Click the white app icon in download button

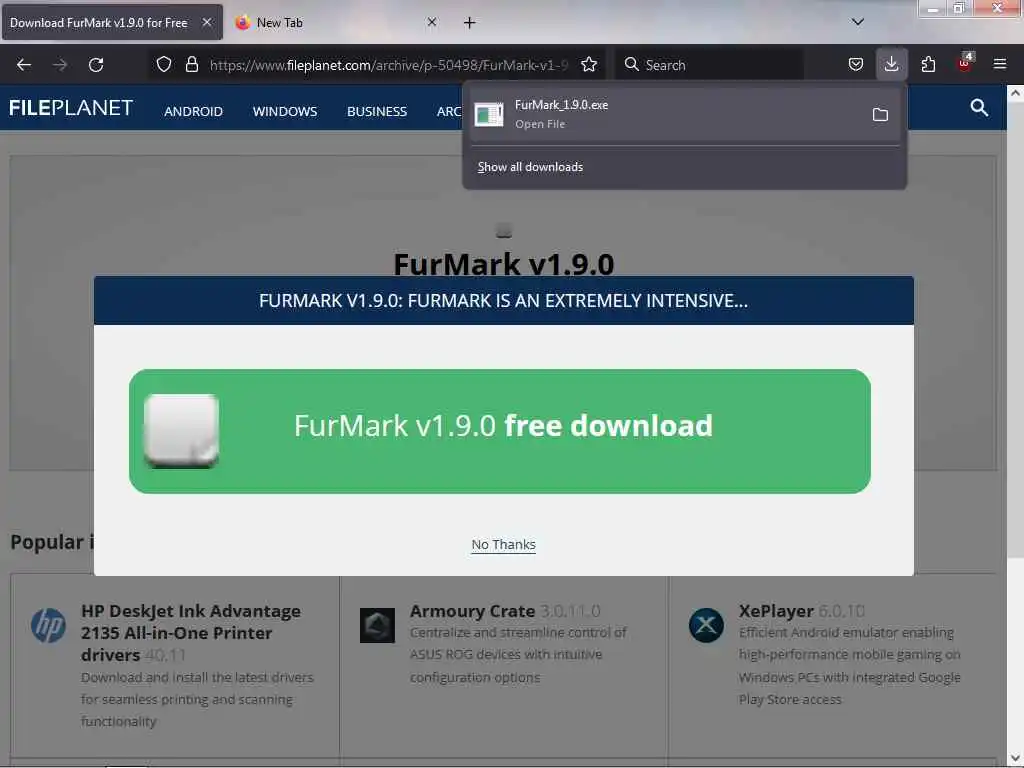[182, 431]
